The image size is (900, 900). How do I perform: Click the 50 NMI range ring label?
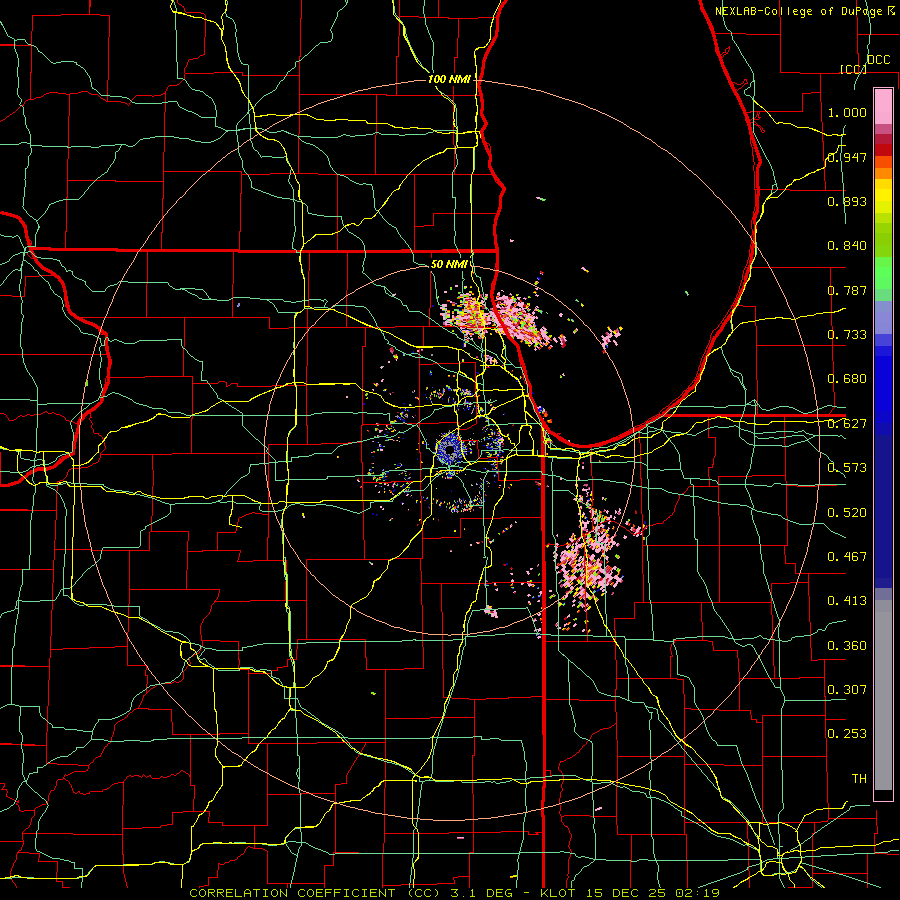(449, 264)
